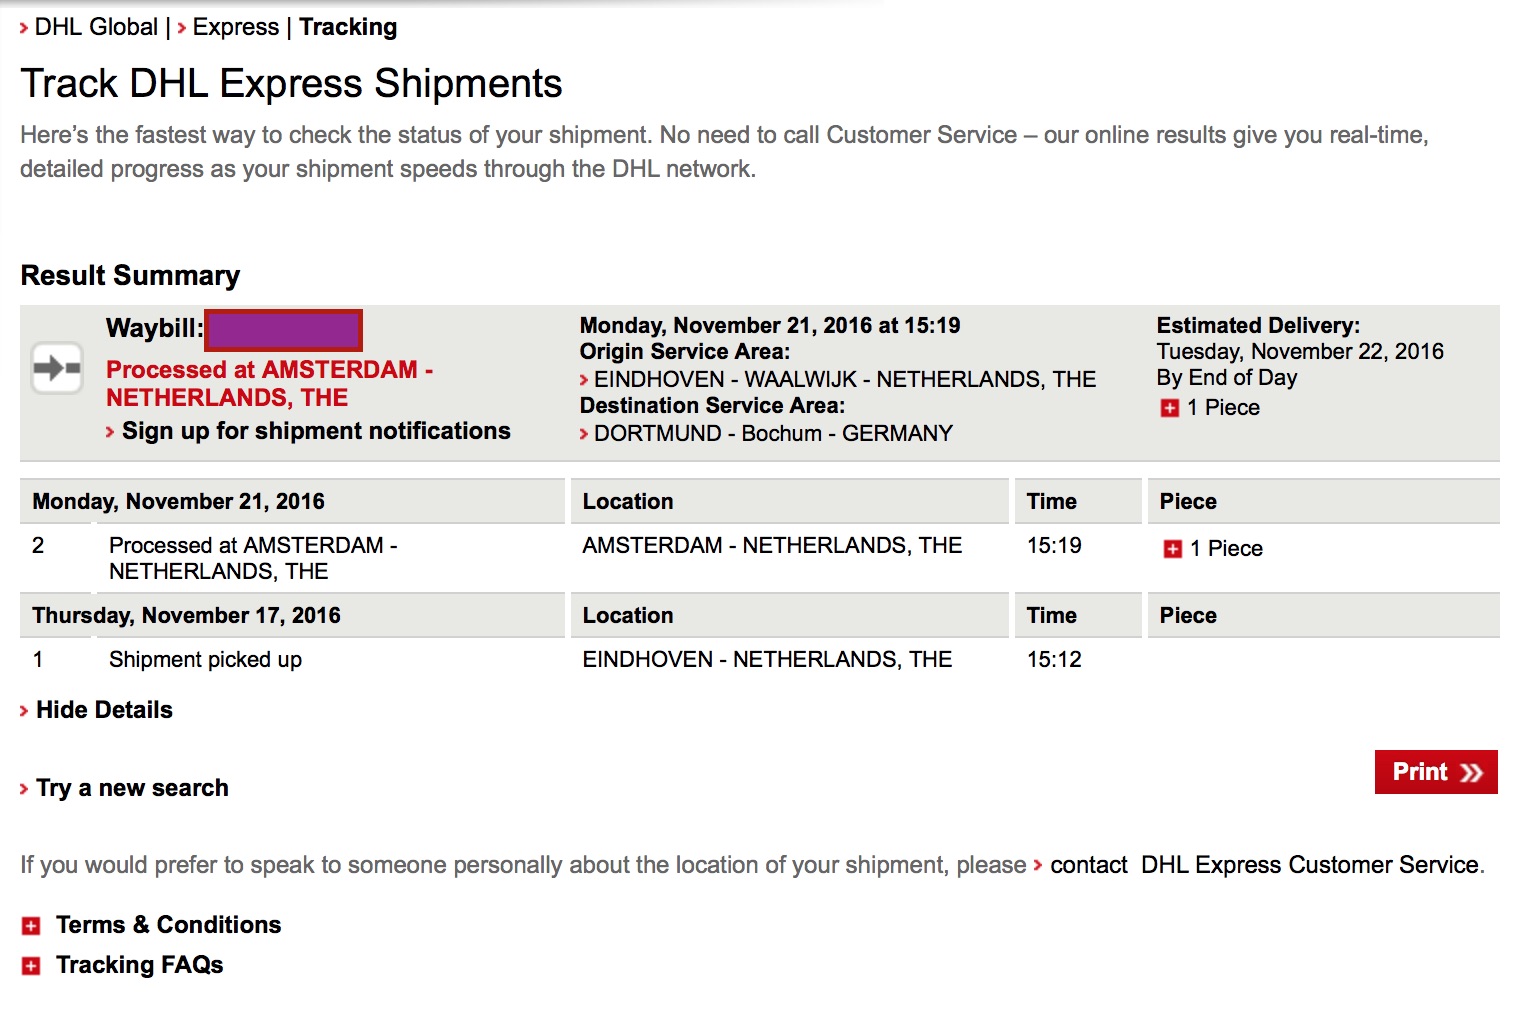Image resolution: width=1530 pixels, height=1028 pixels.
Task: Click the redacted Waybill number field
Action: pos(284,330)
